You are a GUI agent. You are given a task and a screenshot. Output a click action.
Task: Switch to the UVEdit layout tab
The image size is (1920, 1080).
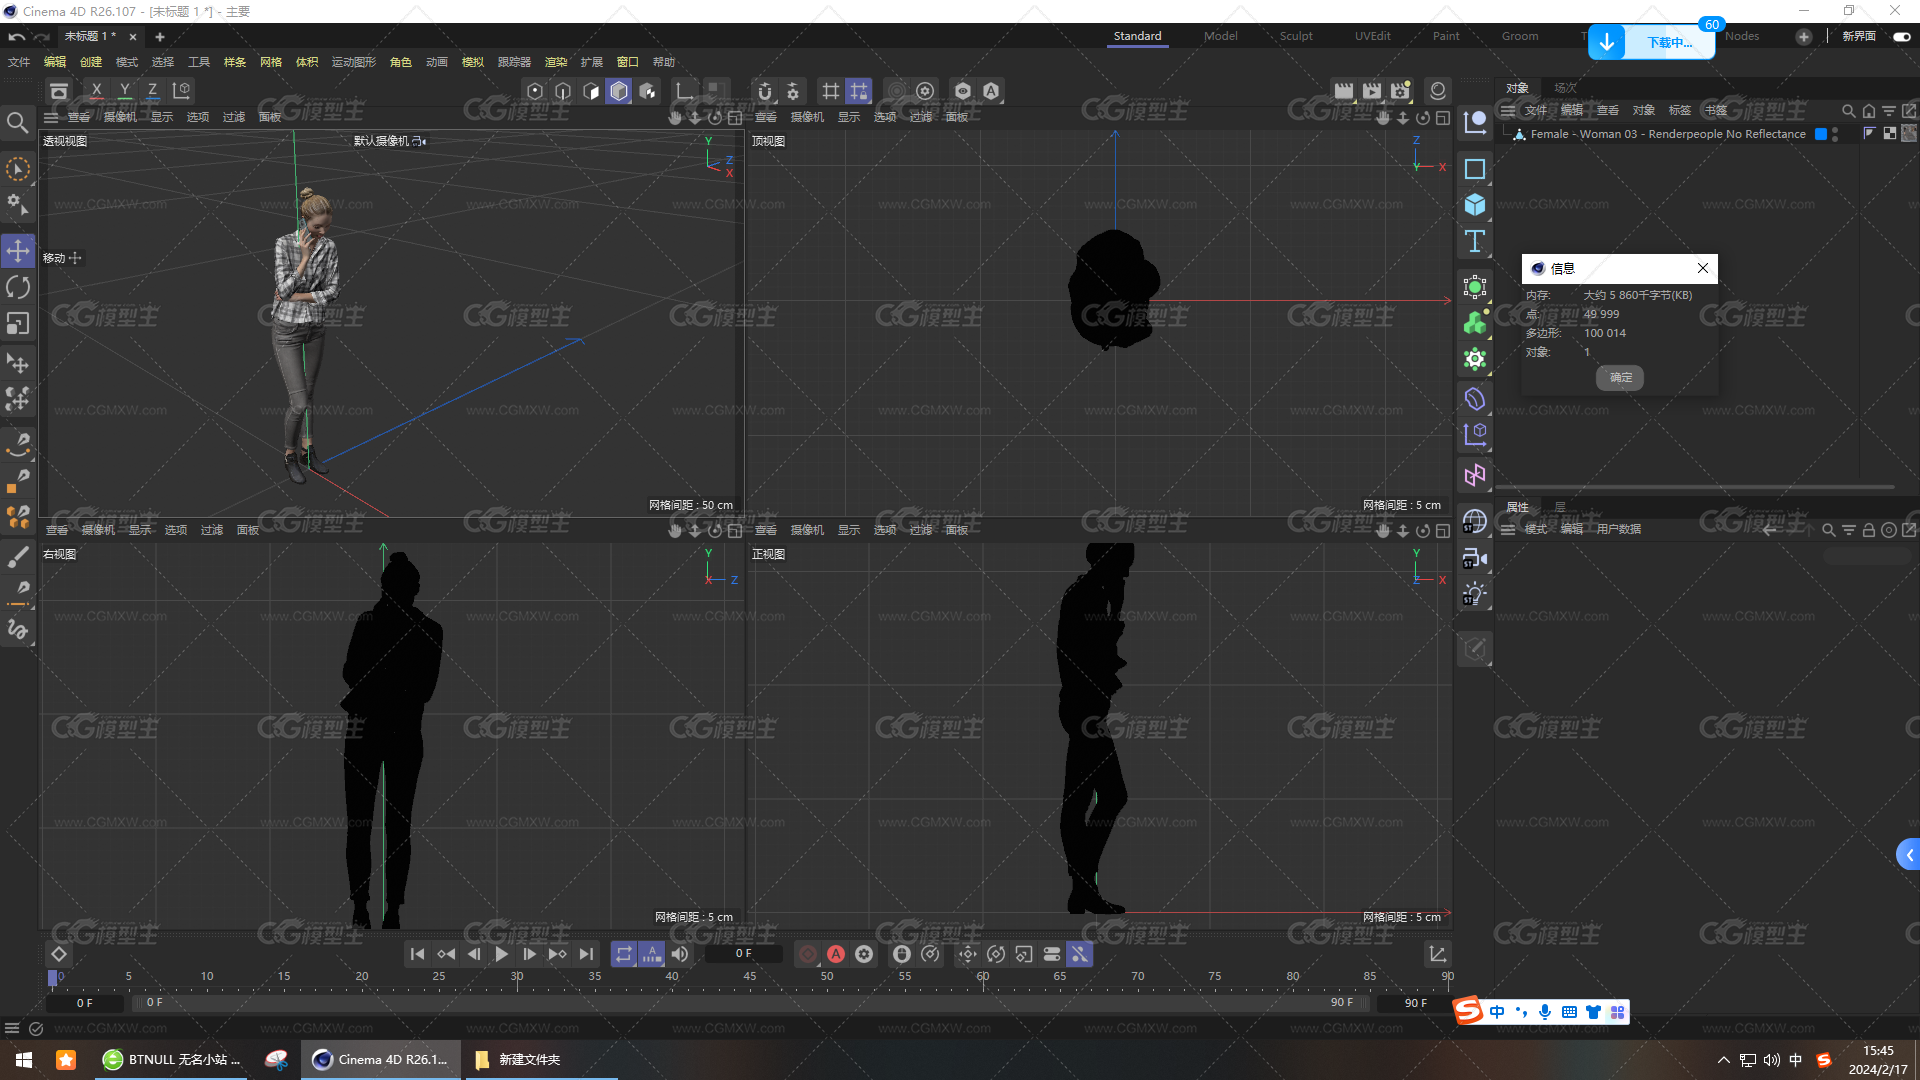tap(1372, 36)
